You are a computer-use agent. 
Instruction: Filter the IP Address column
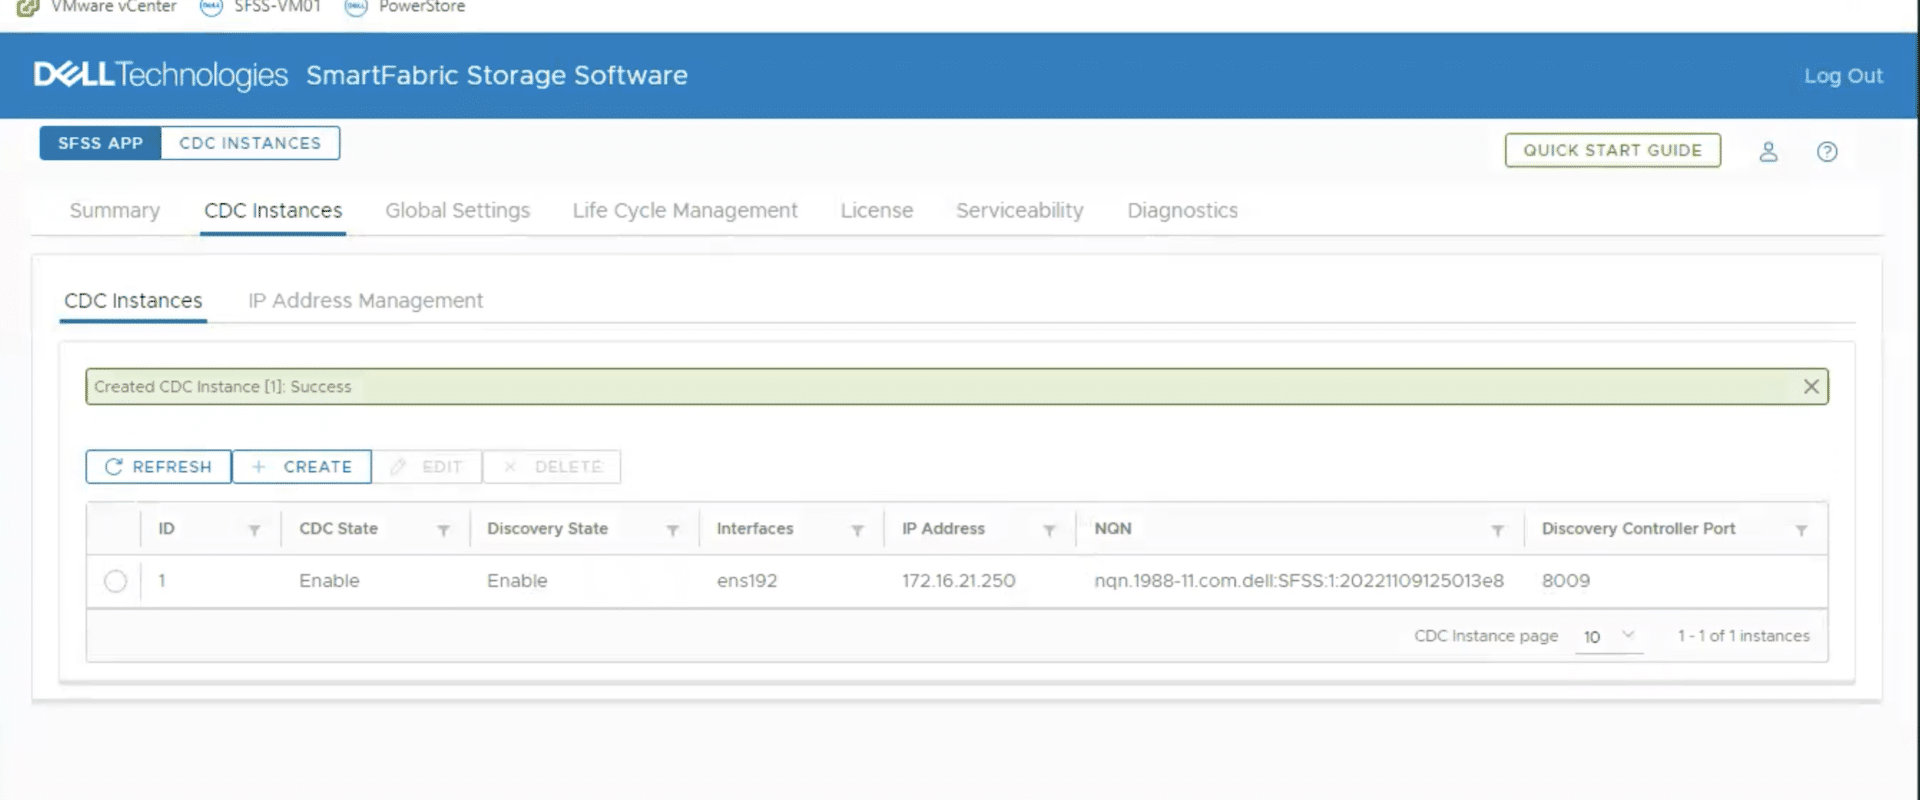[x=1050, y=530]
